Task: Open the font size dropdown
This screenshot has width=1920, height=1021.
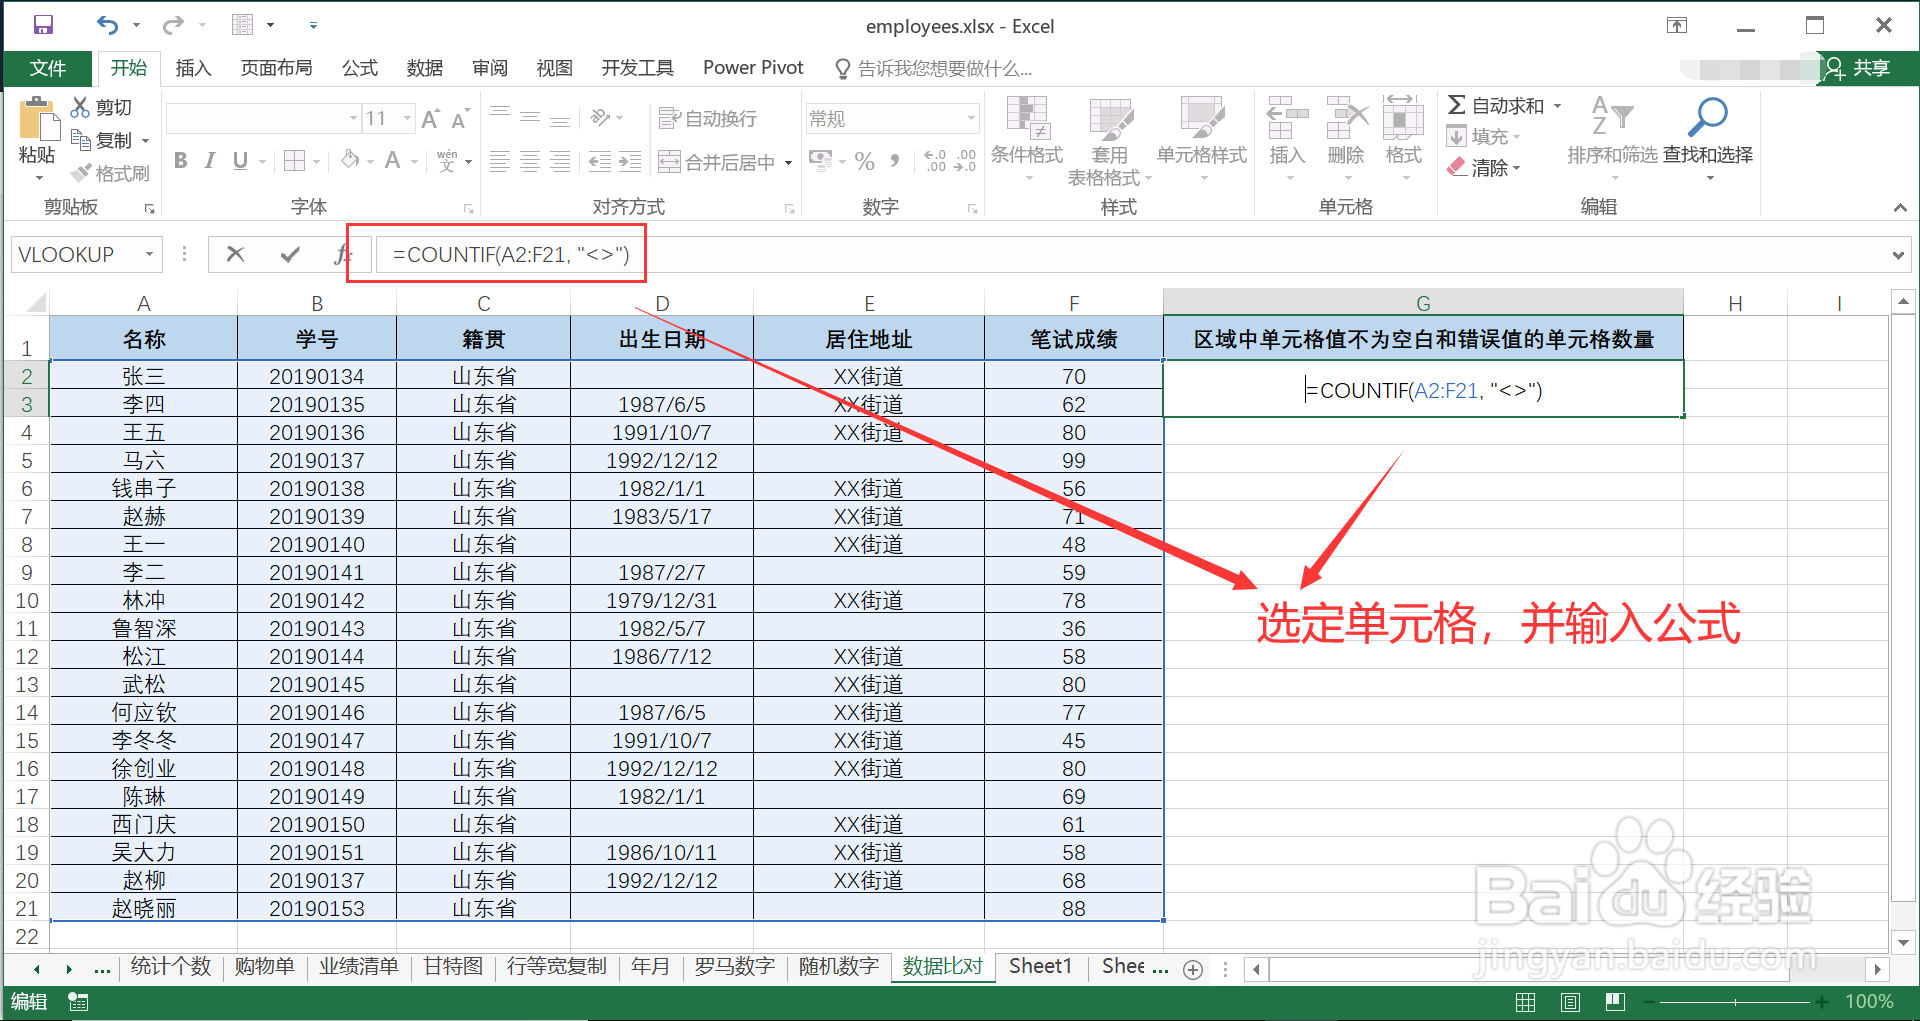Action: [x=406, y=118]
